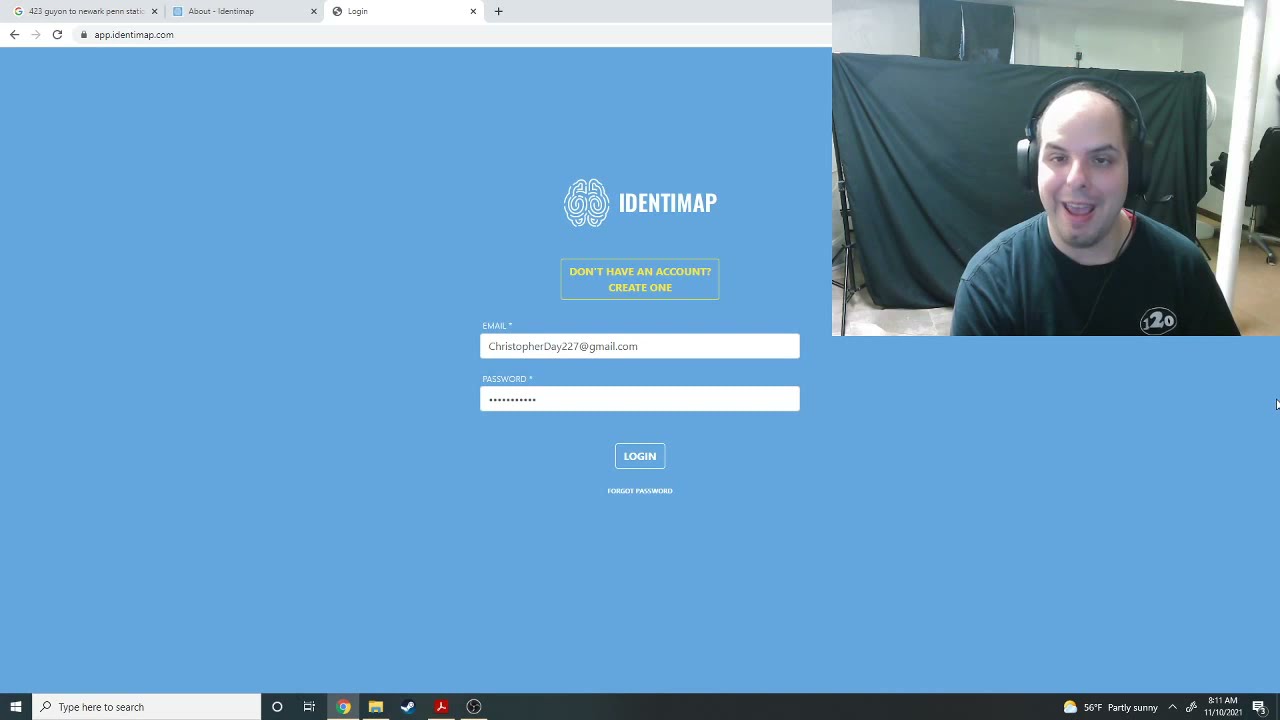Show hidden system tray icons
This screenshot has height=720, width=1280.
[1172, 707]
